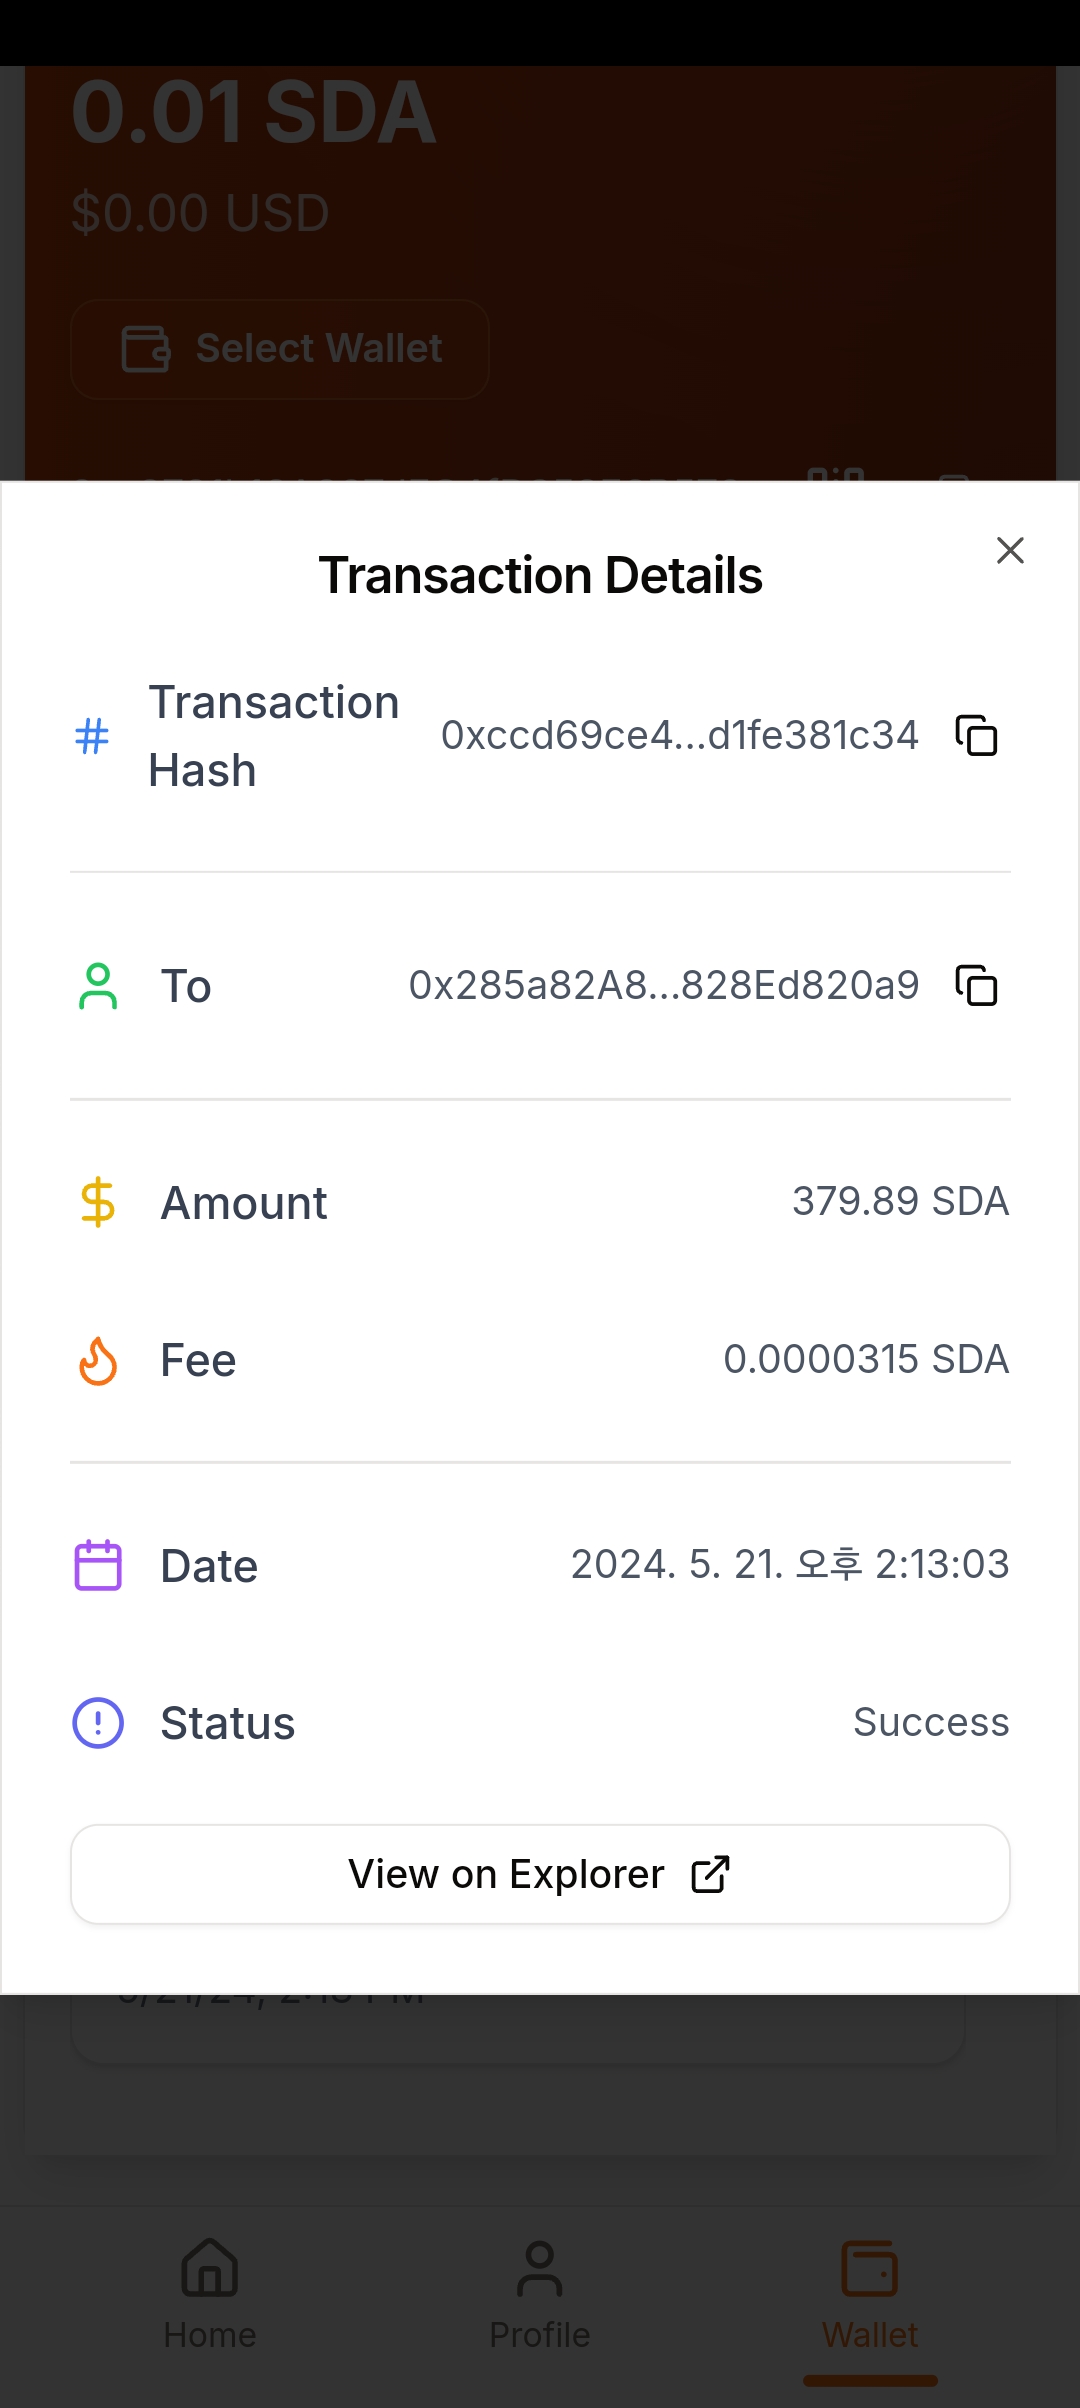The width and height of the screenshot is (1080, 2408).
Task: Click the purple calendar Date icon
Action: 98,1565
